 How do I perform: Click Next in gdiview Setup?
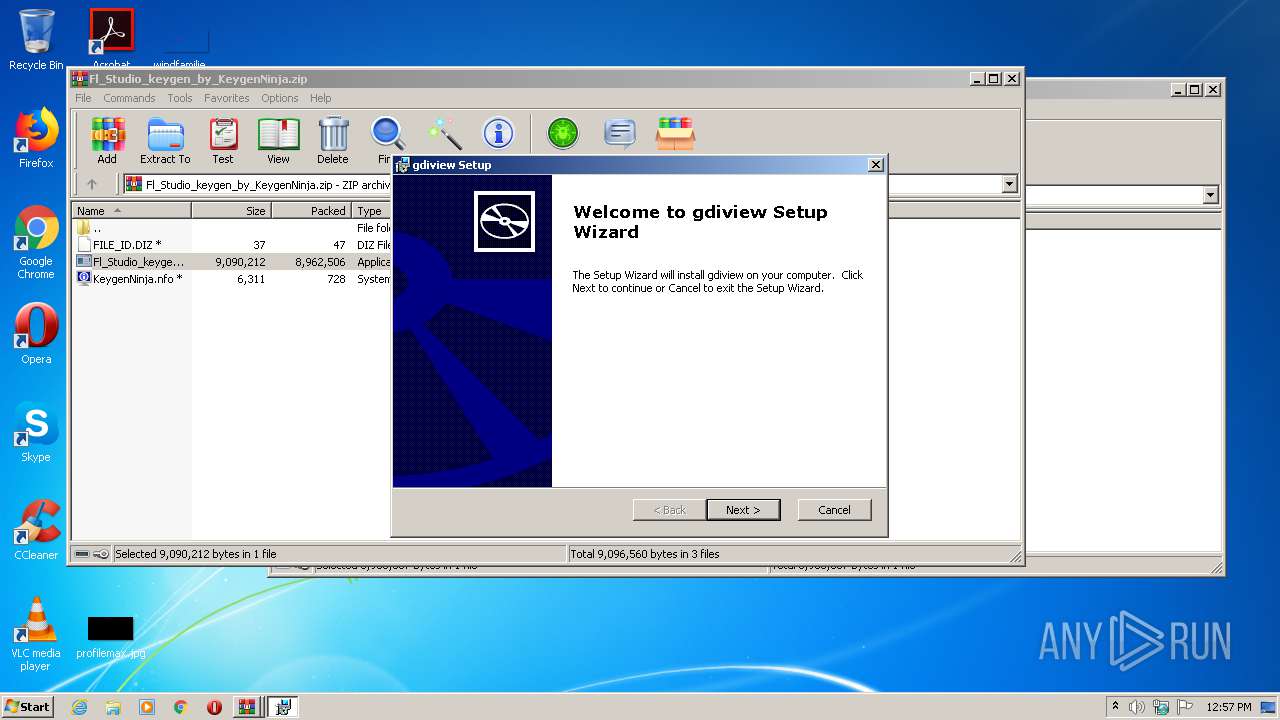click(743, 510)
